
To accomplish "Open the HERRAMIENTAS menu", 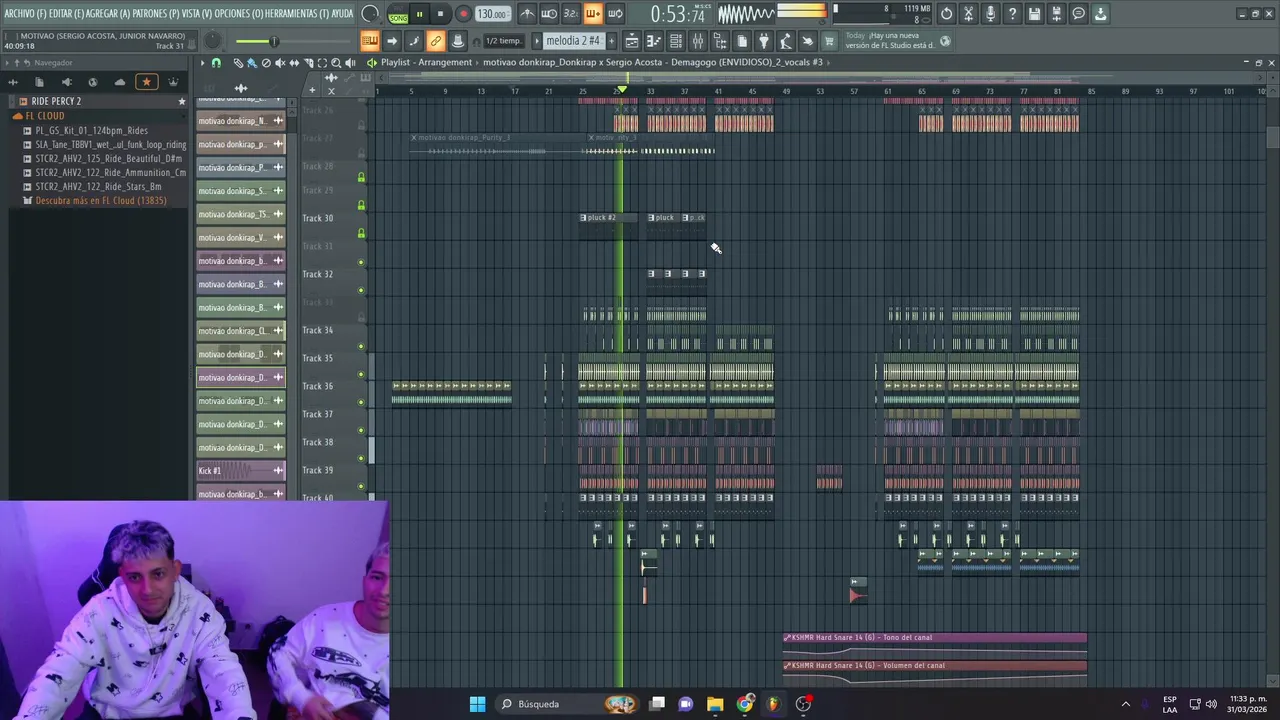I will click(x=296, y=14).
